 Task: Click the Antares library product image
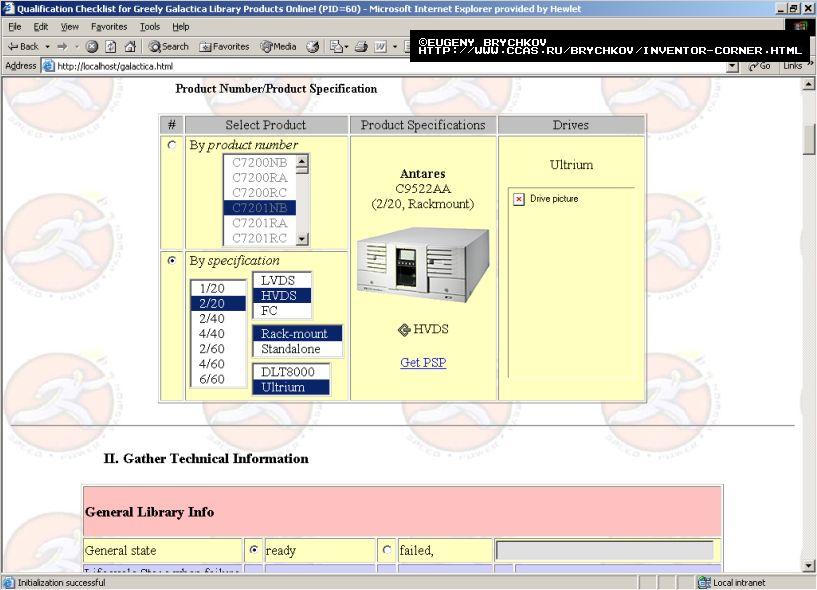(423, 265)
